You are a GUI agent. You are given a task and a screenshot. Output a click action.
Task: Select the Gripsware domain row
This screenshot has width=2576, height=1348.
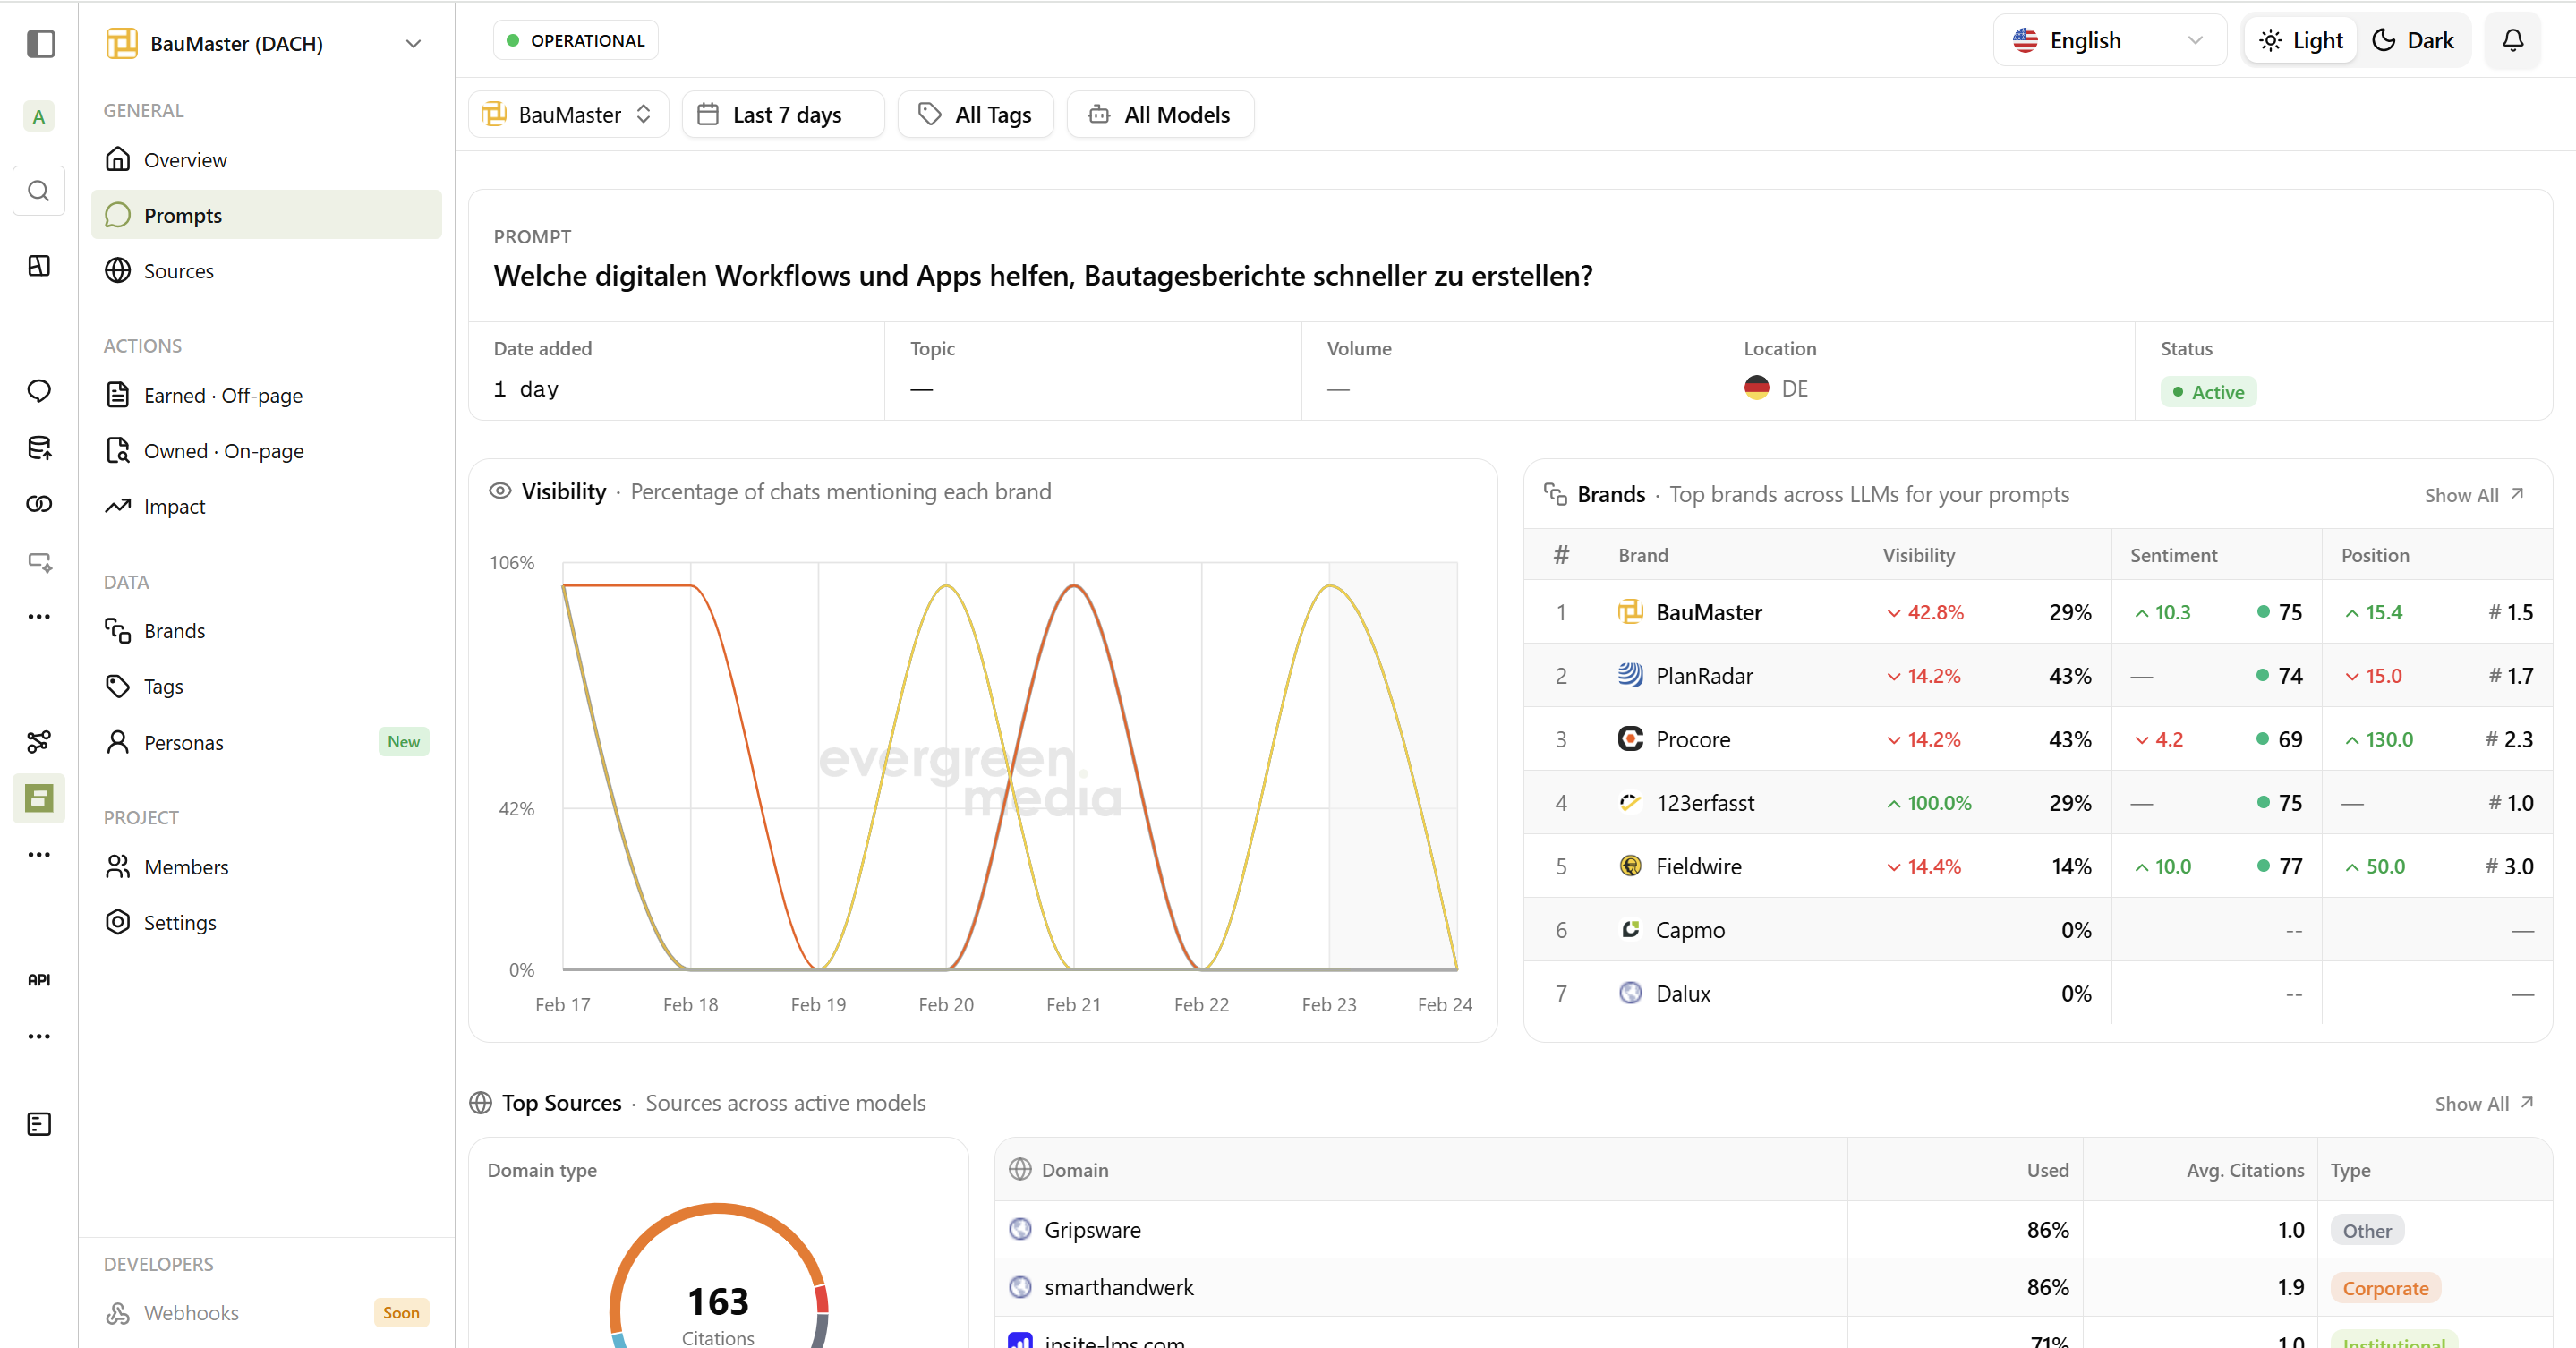[1092, 1229]
